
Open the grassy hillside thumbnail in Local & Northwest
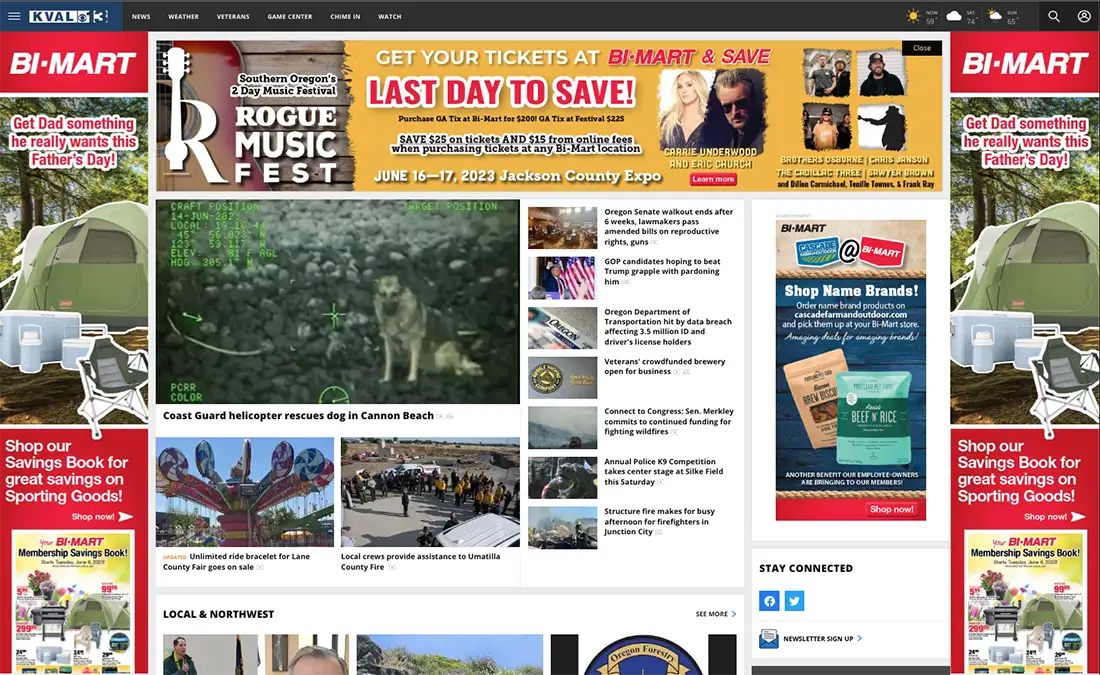[450, 655]
